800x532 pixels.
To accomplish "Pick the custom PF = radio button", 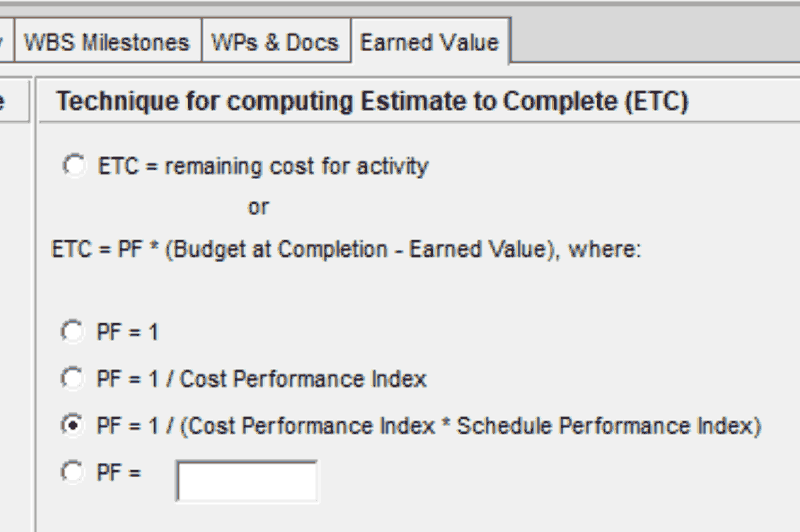I will (74, 472).
